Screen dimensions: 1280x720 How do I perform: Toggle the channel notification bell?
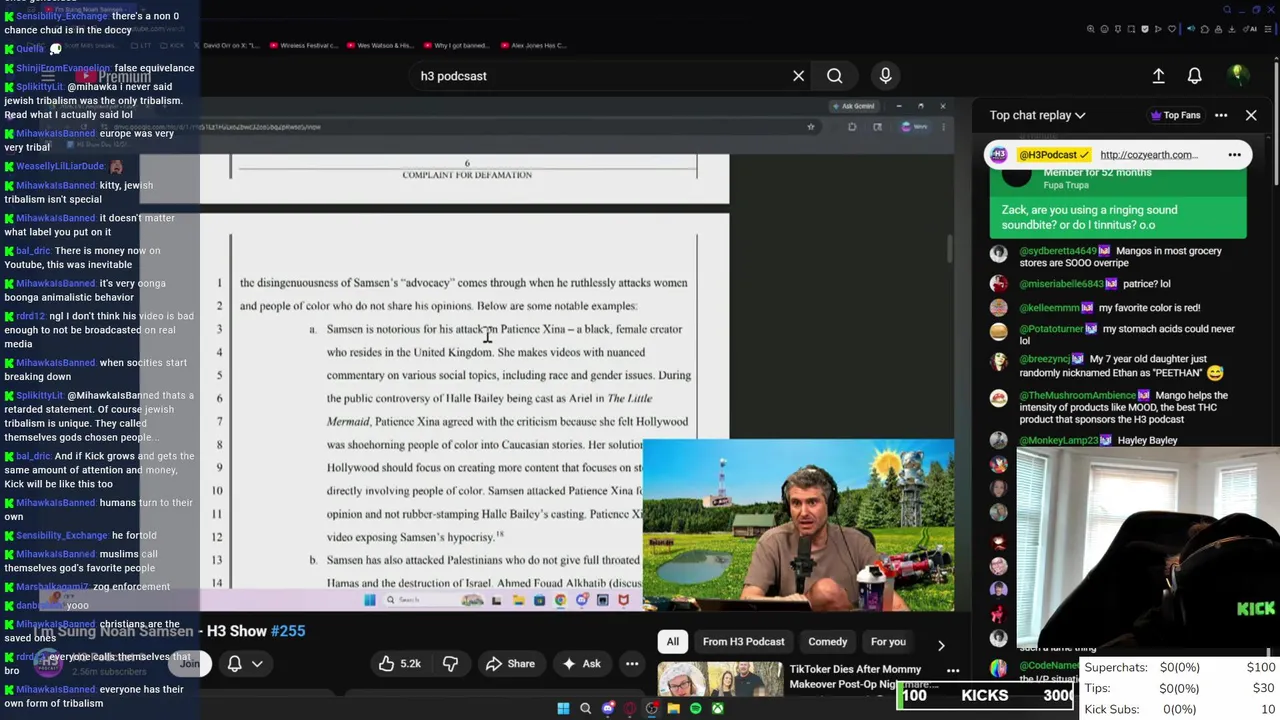pyautogui.click(x=235, y=663)
